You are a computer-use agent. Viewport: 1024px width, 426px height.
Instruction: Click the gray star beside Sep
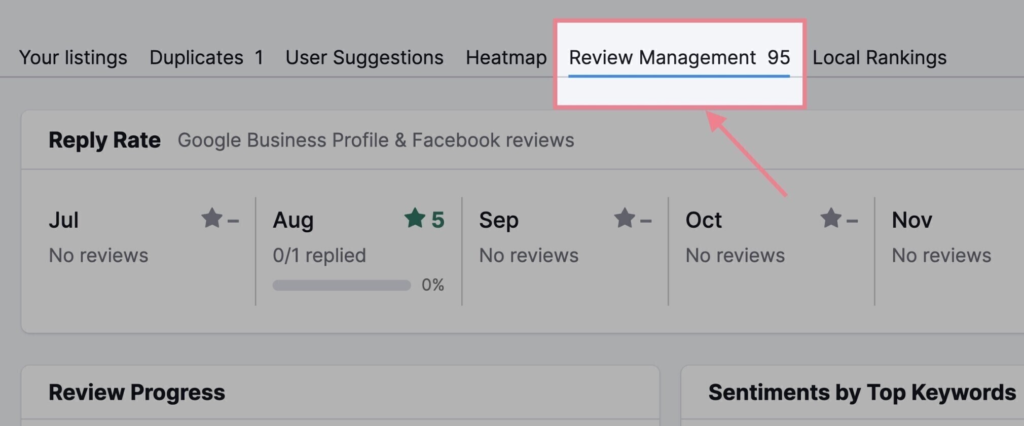pos(624,218)
